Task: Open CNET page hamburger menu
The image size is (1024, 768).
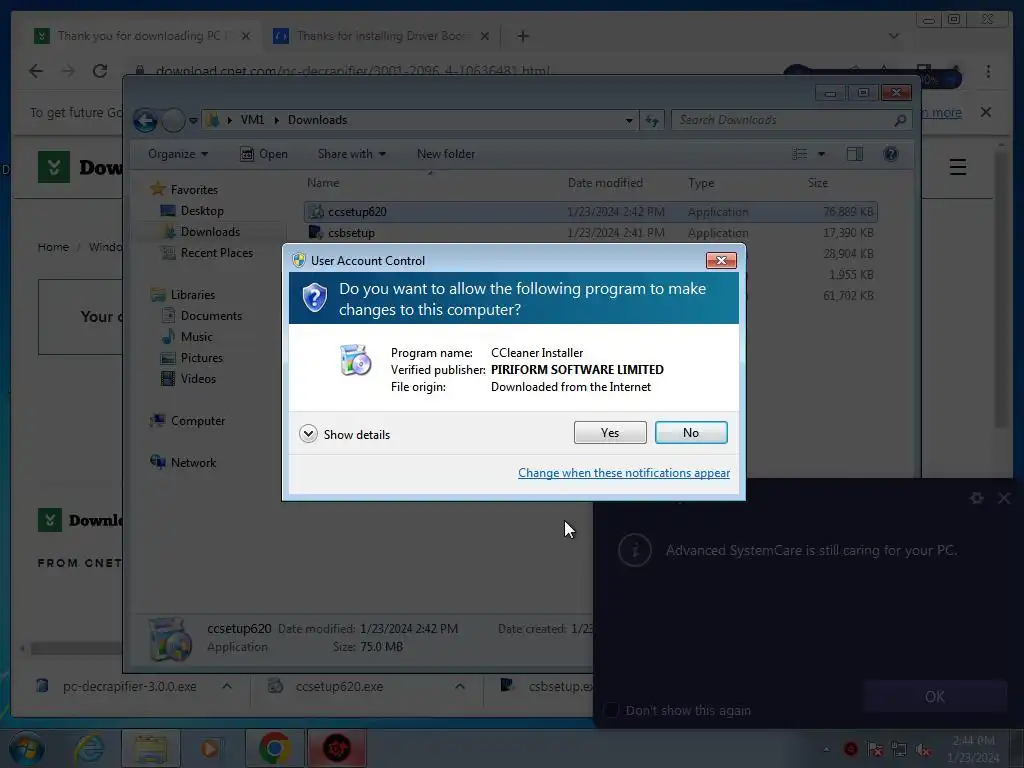Action: (x=957, y=167)
